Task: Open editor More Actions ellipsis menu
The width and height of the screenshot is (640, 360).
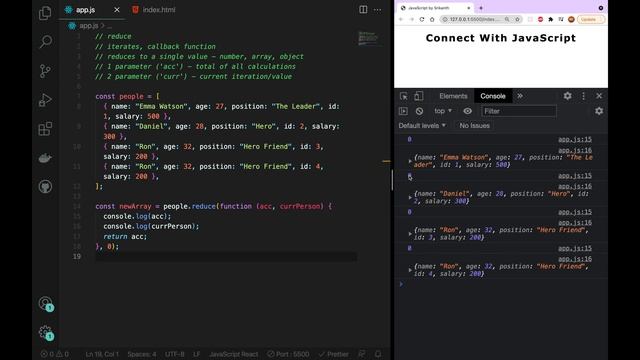Action: point(378,9)
